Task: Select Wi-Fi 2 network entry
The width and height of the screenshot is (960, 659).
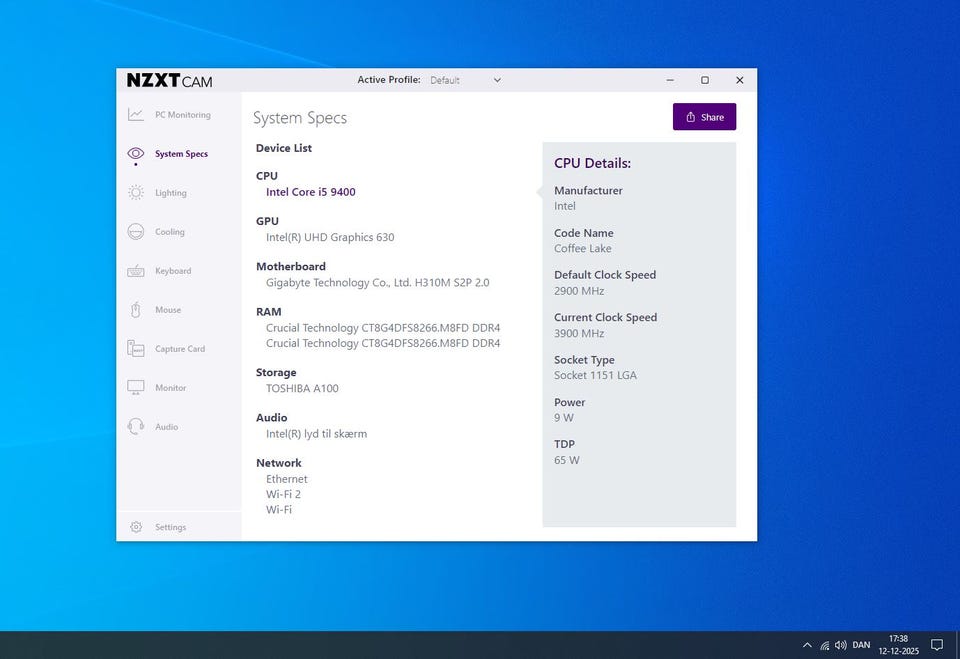Action: point(283,494)
